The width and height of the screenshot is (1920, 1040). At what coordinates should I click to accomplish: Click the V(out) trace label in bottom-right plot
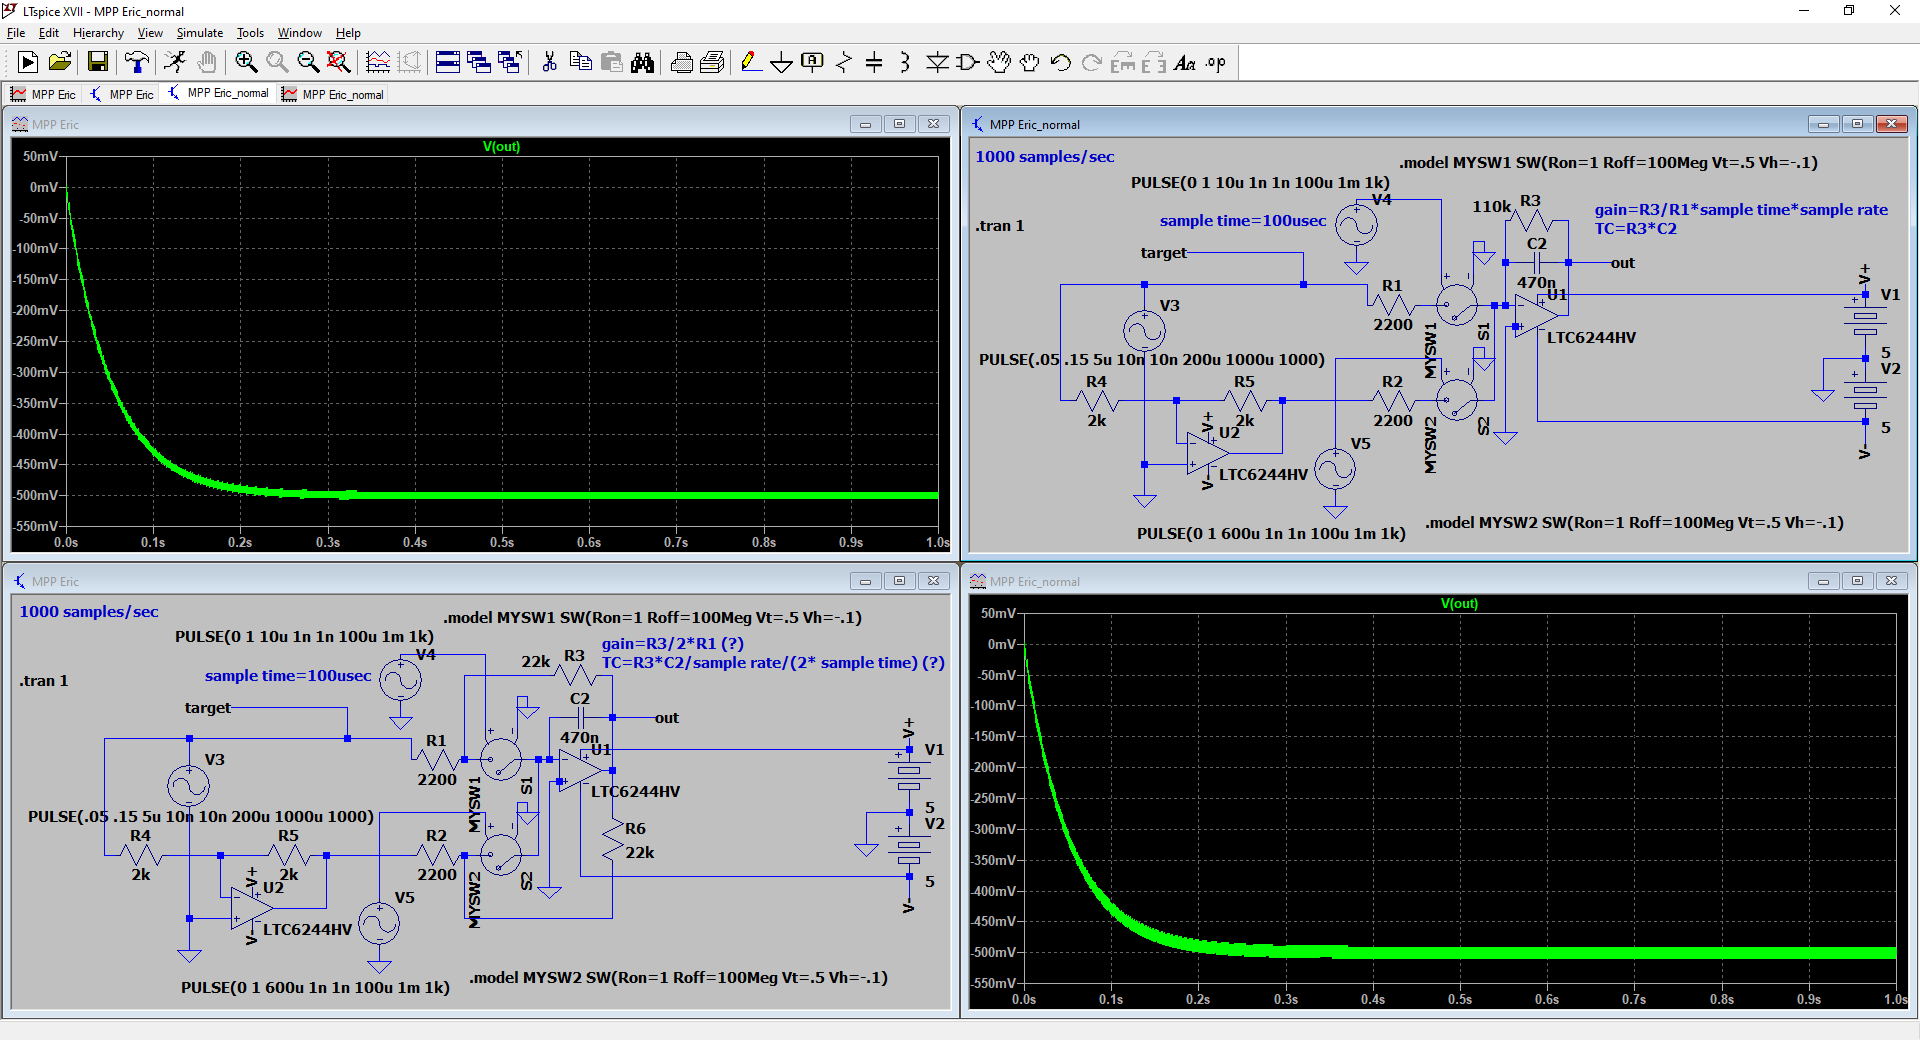(1459, 603)
